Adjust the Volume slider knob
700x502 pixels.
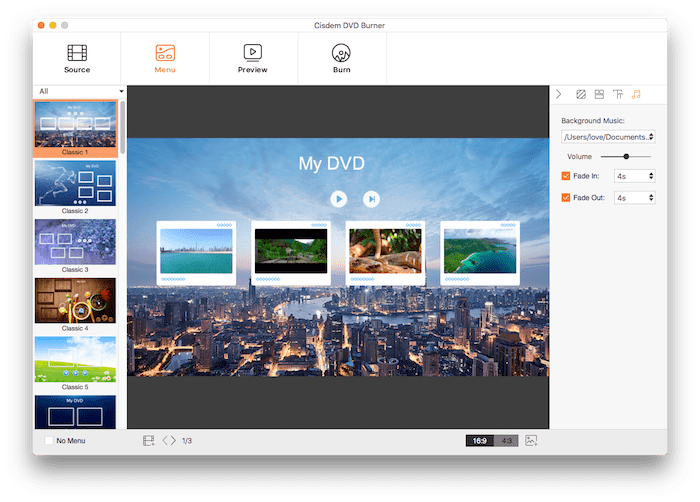(626, 156)
